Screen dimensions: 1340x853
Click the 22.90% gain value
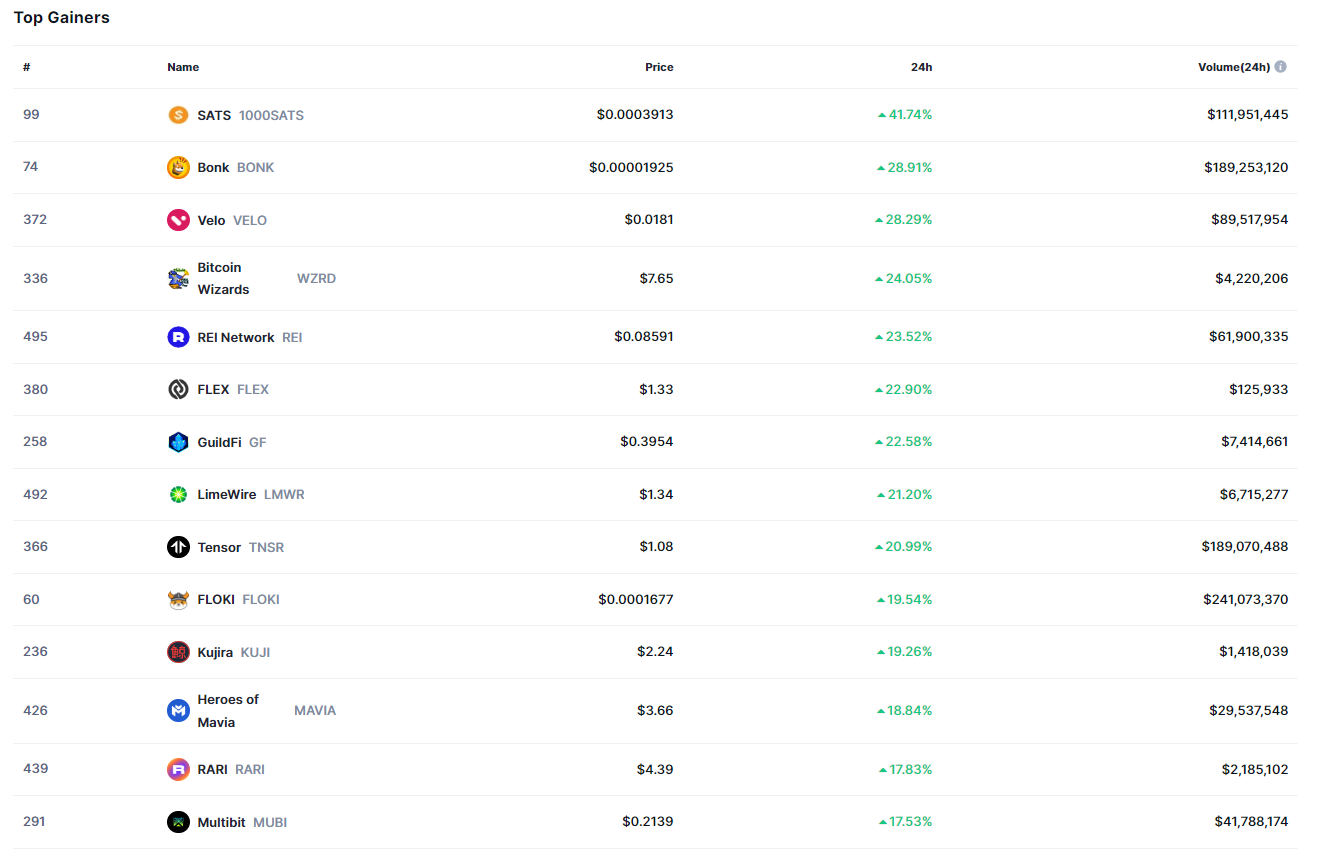pyautogui.click(x=903, y=389)
